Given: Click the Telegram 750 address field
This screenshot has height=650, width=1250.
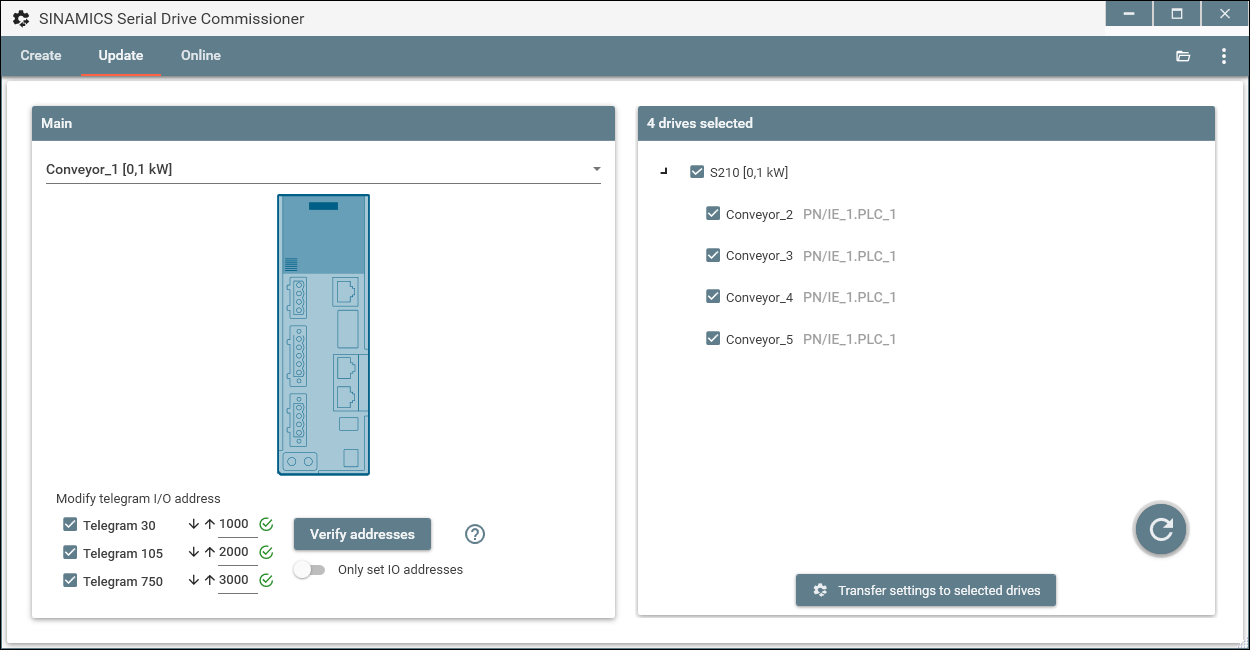Looking at the screenshot, I should click(237, 581).
